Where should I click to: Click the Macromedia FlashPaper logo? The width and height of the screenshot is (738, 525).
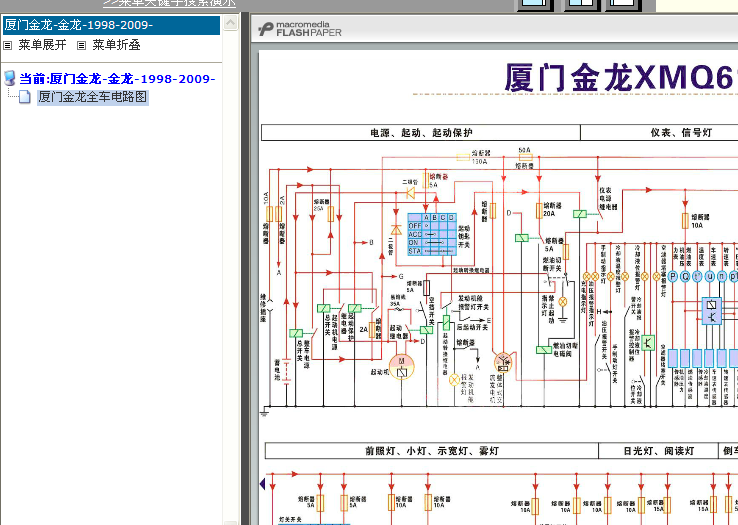tap(300, 29)
